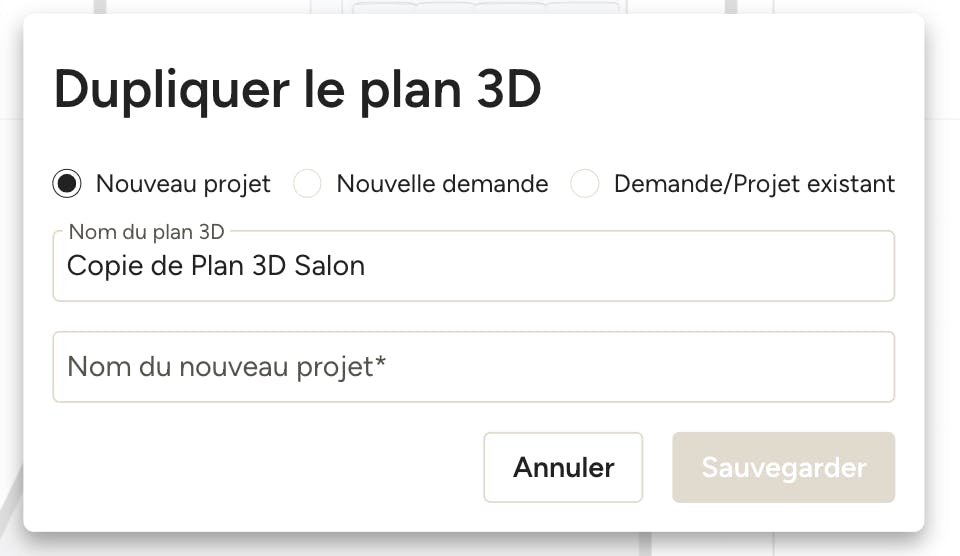
Task: Click the "Demande/Projet existant" label text
Action: pos(754,184)
